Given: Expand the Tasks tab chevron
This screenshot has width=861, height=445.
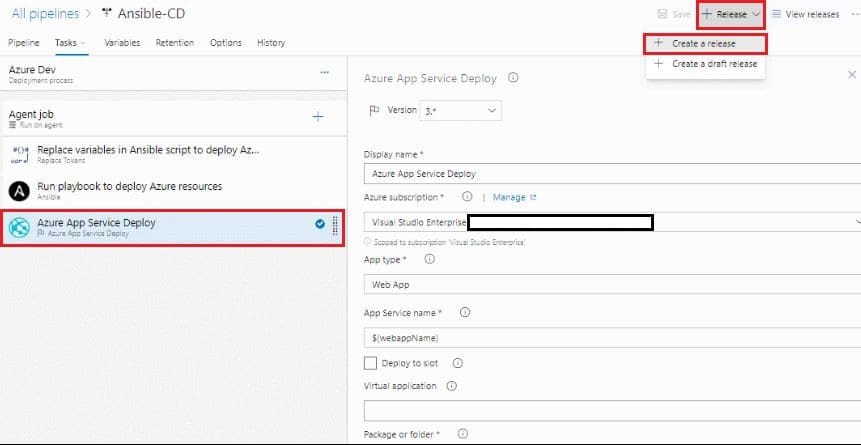Looking at the screenshot, I should point(83,43).
